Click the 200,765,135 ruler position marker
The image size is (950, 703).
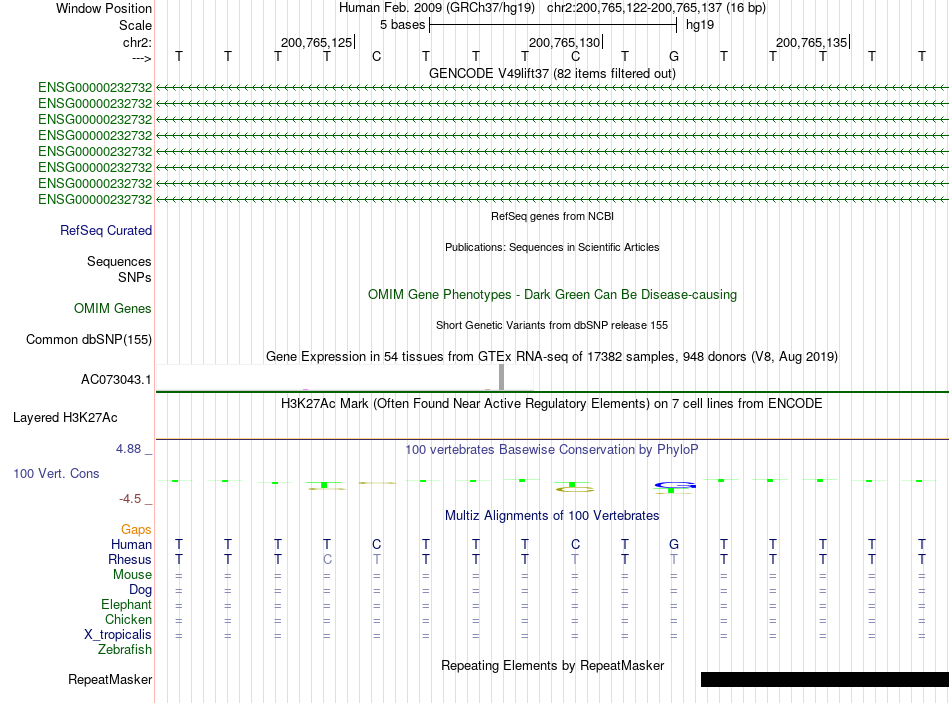[x=812, y=42]
